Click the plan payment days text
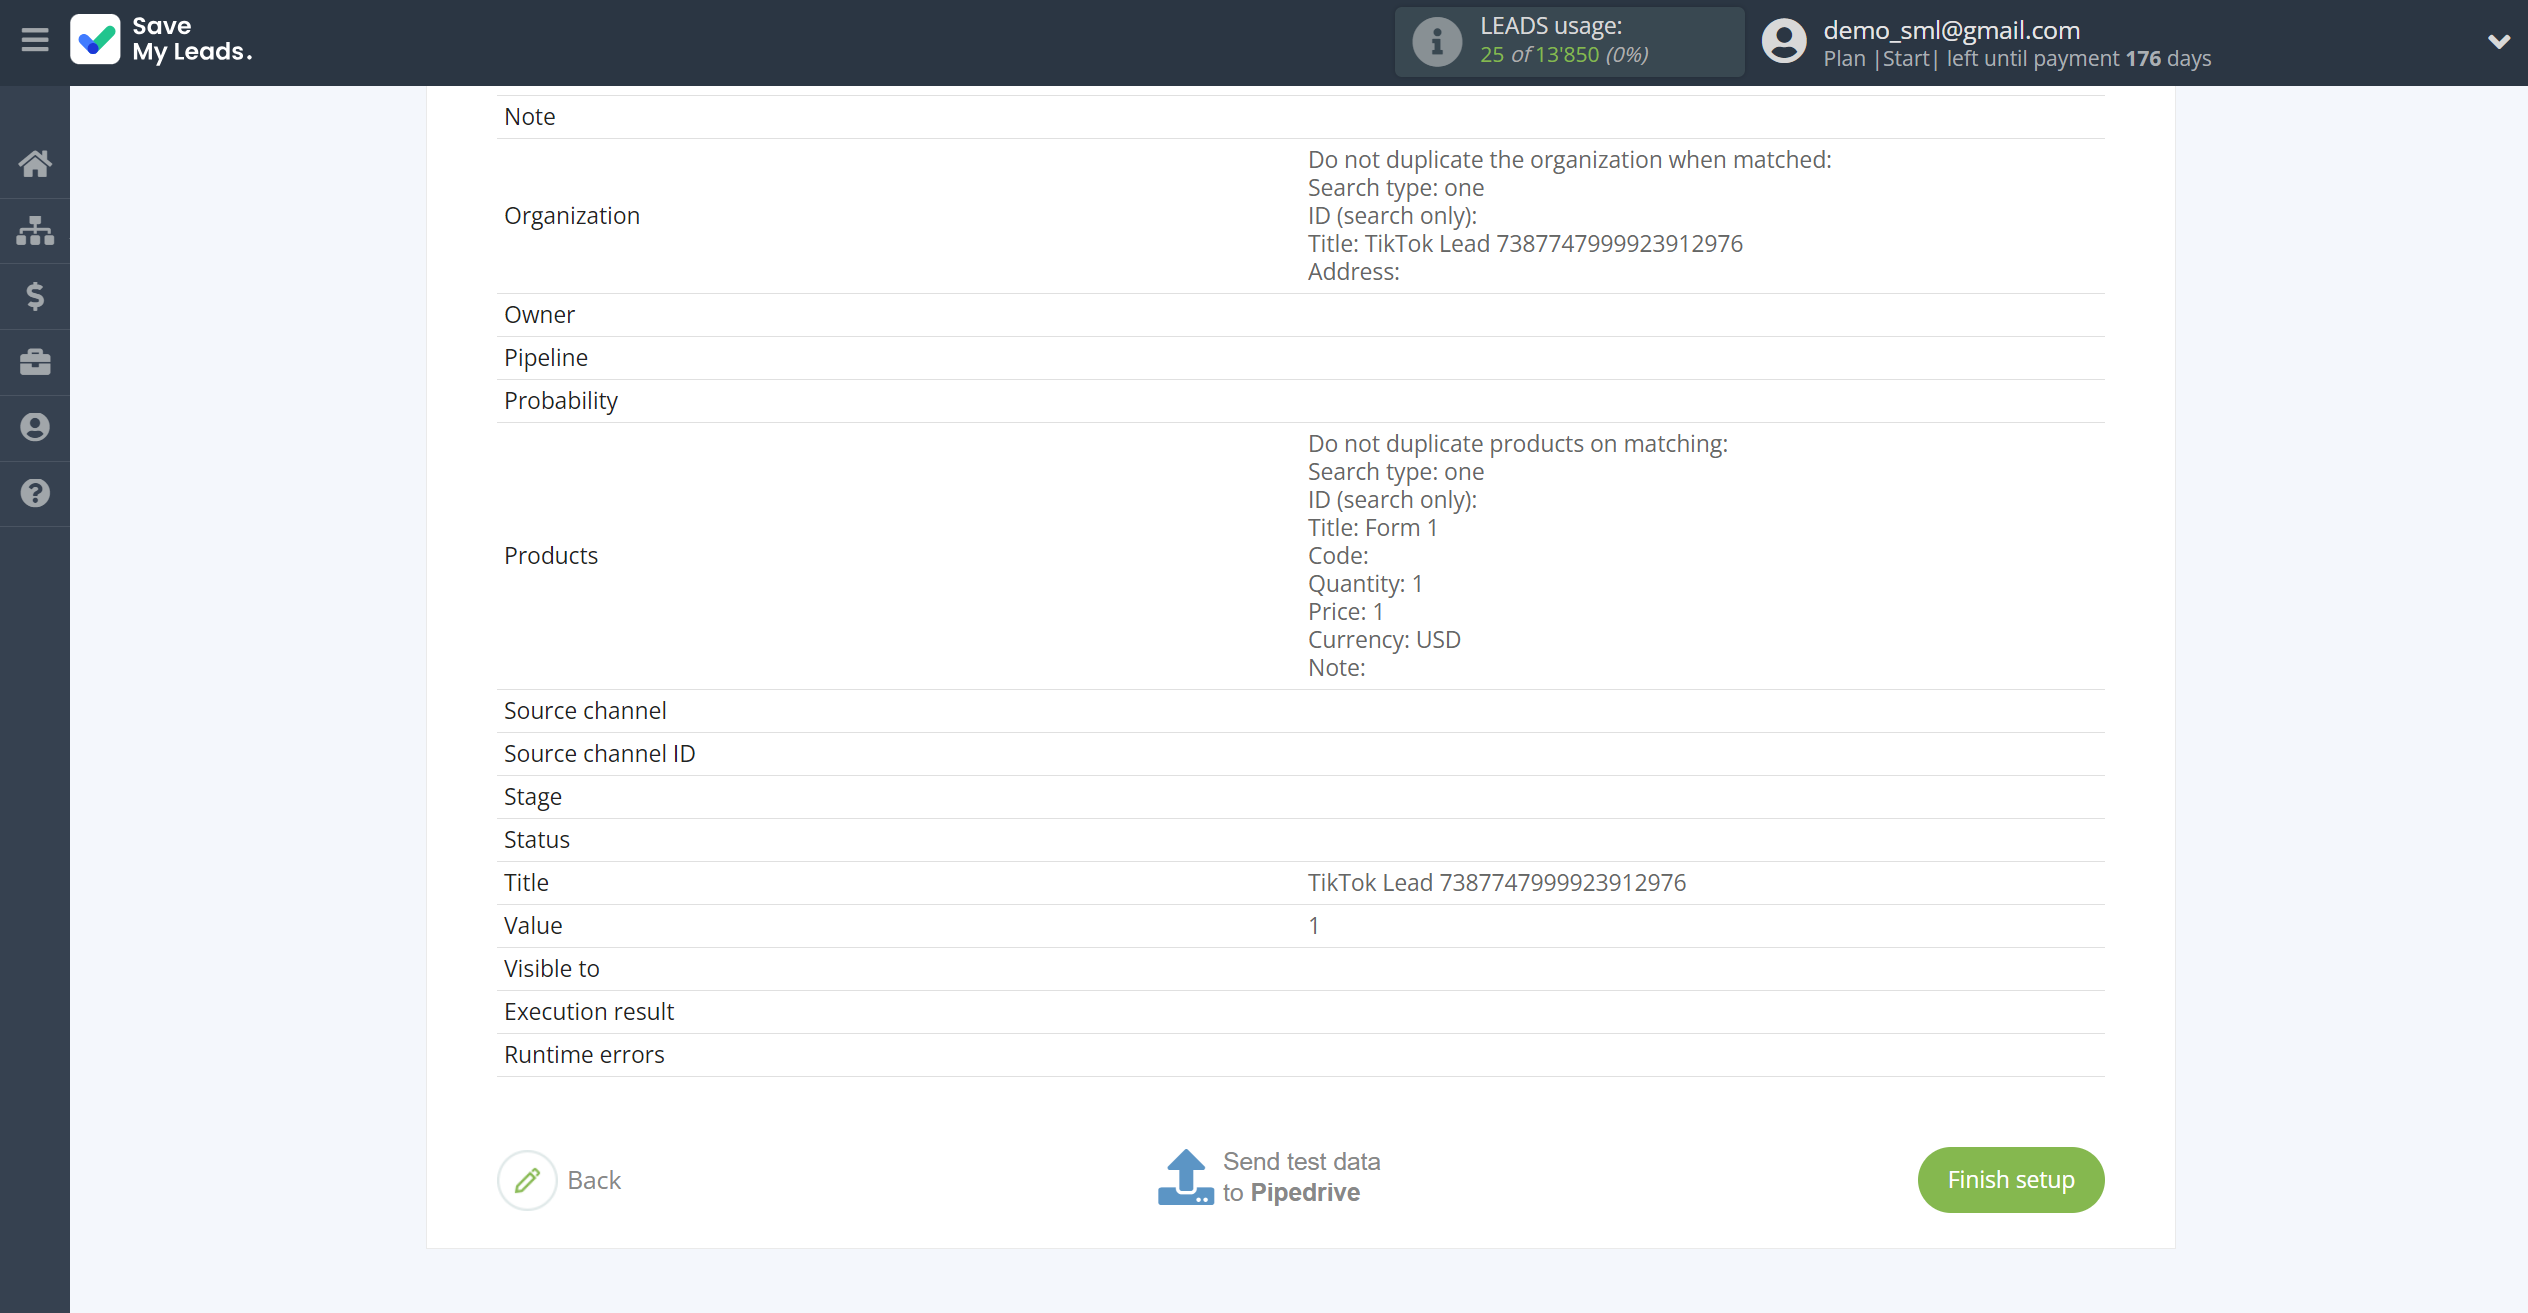 pyautogui.click(x=2017, y=59)
